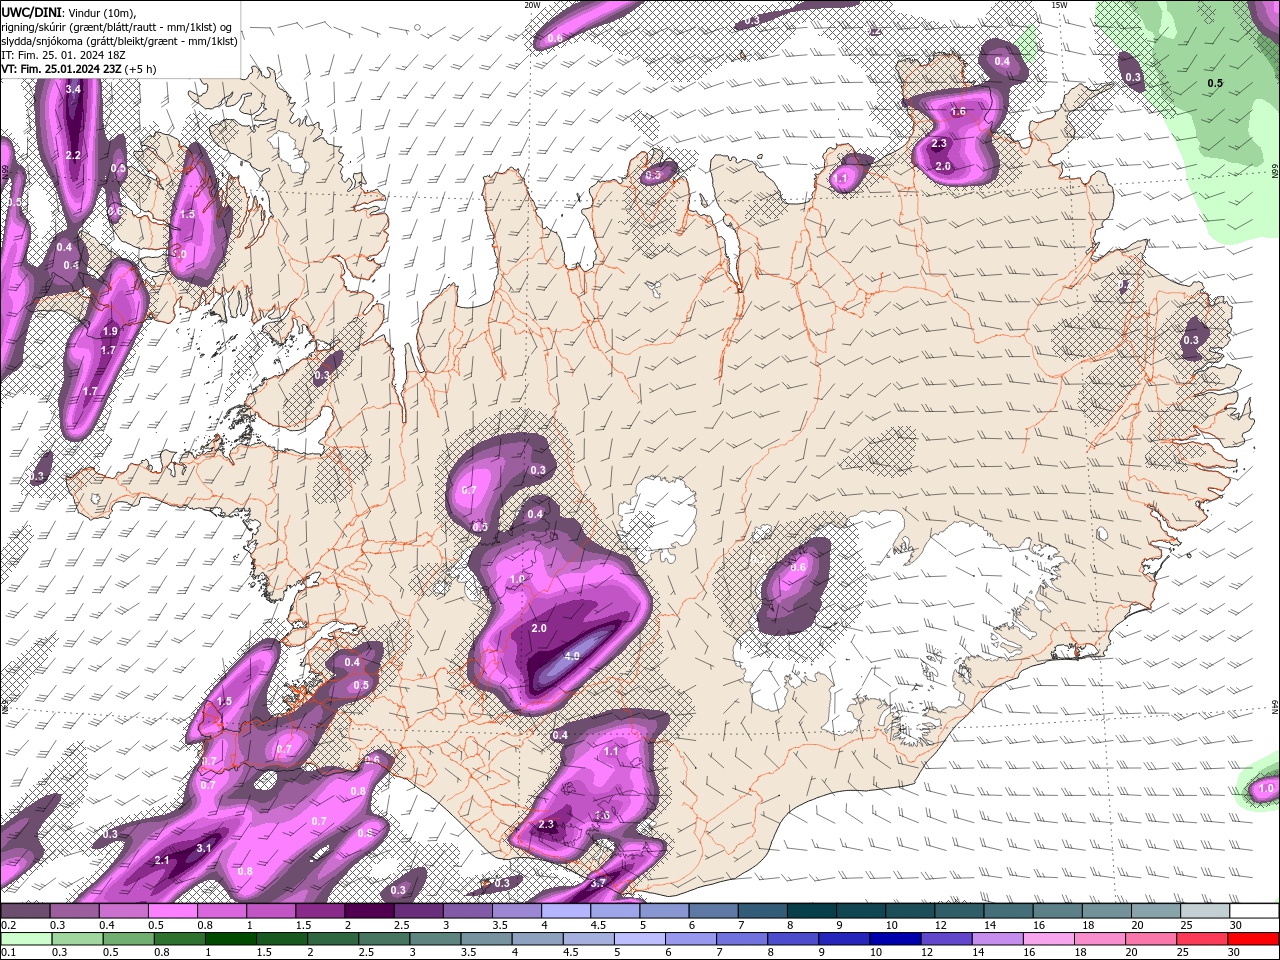This screenshot has height=960, width=1280.
Task: Pick the pink swatch at 16 on lower scale
Action: pyautogui.click(x=1047, y=939)
